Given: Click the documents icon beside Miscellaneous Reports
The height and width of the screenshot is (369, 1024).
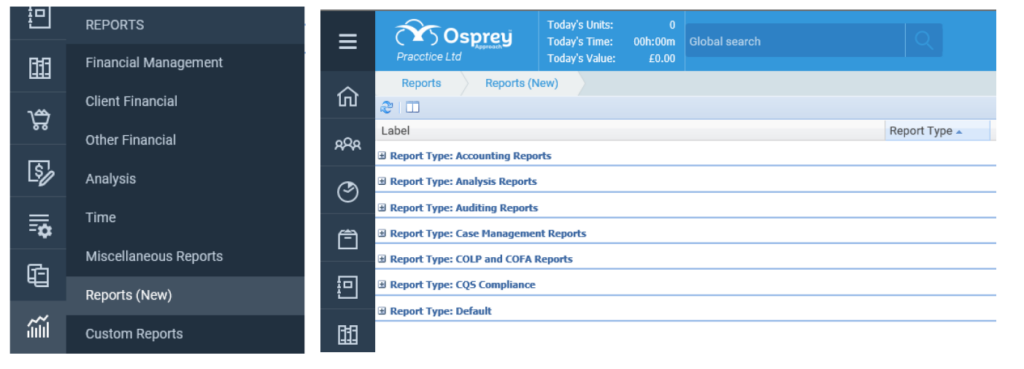Looking at the screenshot, I should [38, 276].
